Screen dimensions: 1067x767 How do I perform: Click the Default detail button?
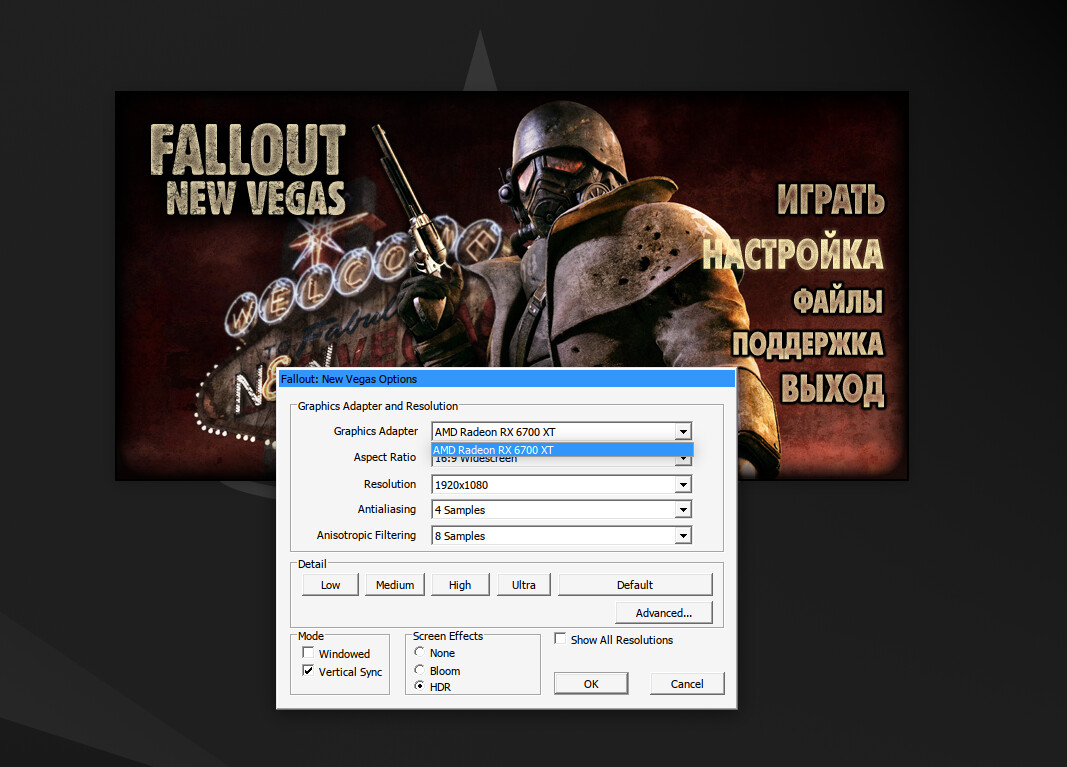[634, 585]
